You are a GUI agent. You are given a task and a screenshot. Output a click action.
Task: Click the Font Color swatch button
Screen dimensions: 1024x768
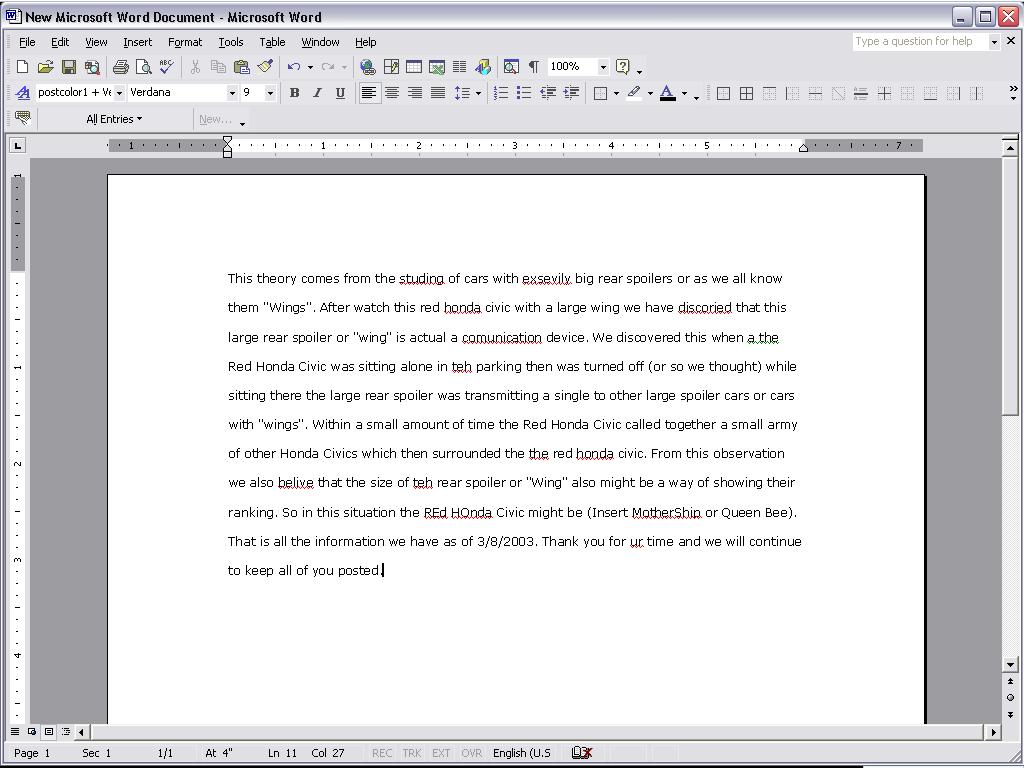pyautogui.click(x=667, y=93)
